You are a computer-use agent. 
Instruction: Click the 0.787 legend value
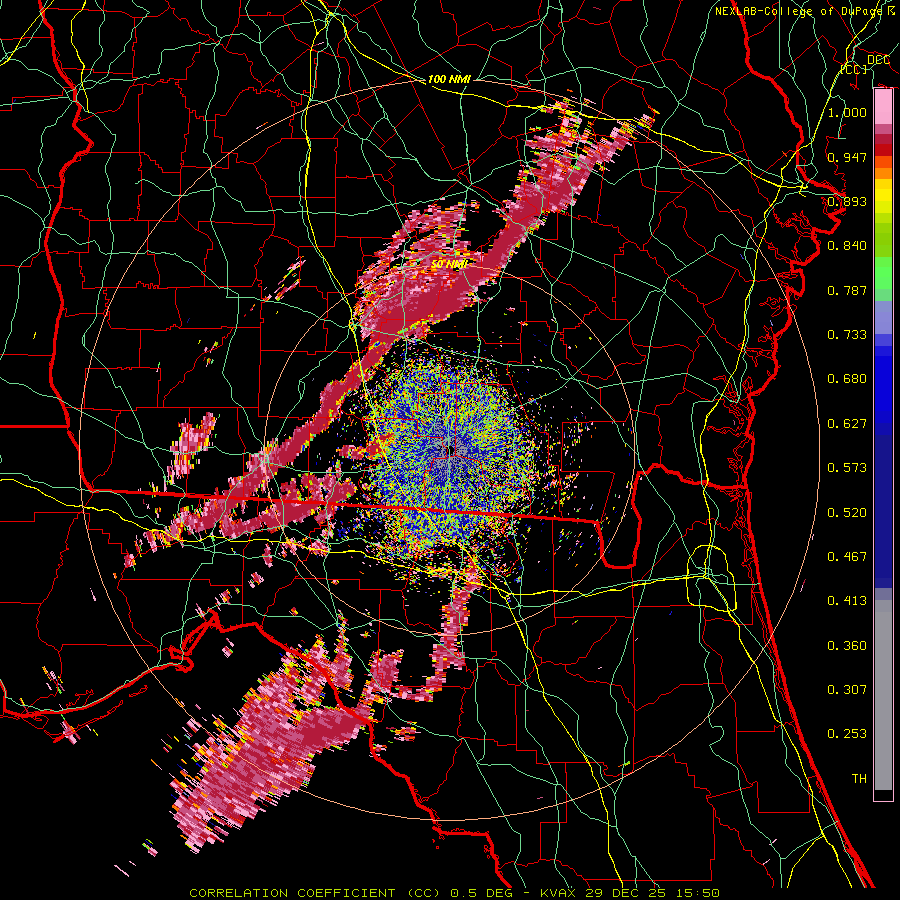847,290
